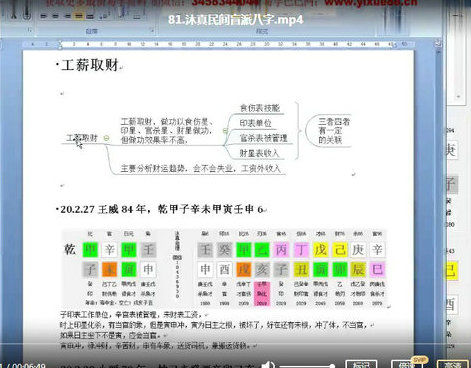Image resolution: width=471 pixels, height=368 pixels.
Task: Open the 倍速 playback speed button
Action: point(406,364)
